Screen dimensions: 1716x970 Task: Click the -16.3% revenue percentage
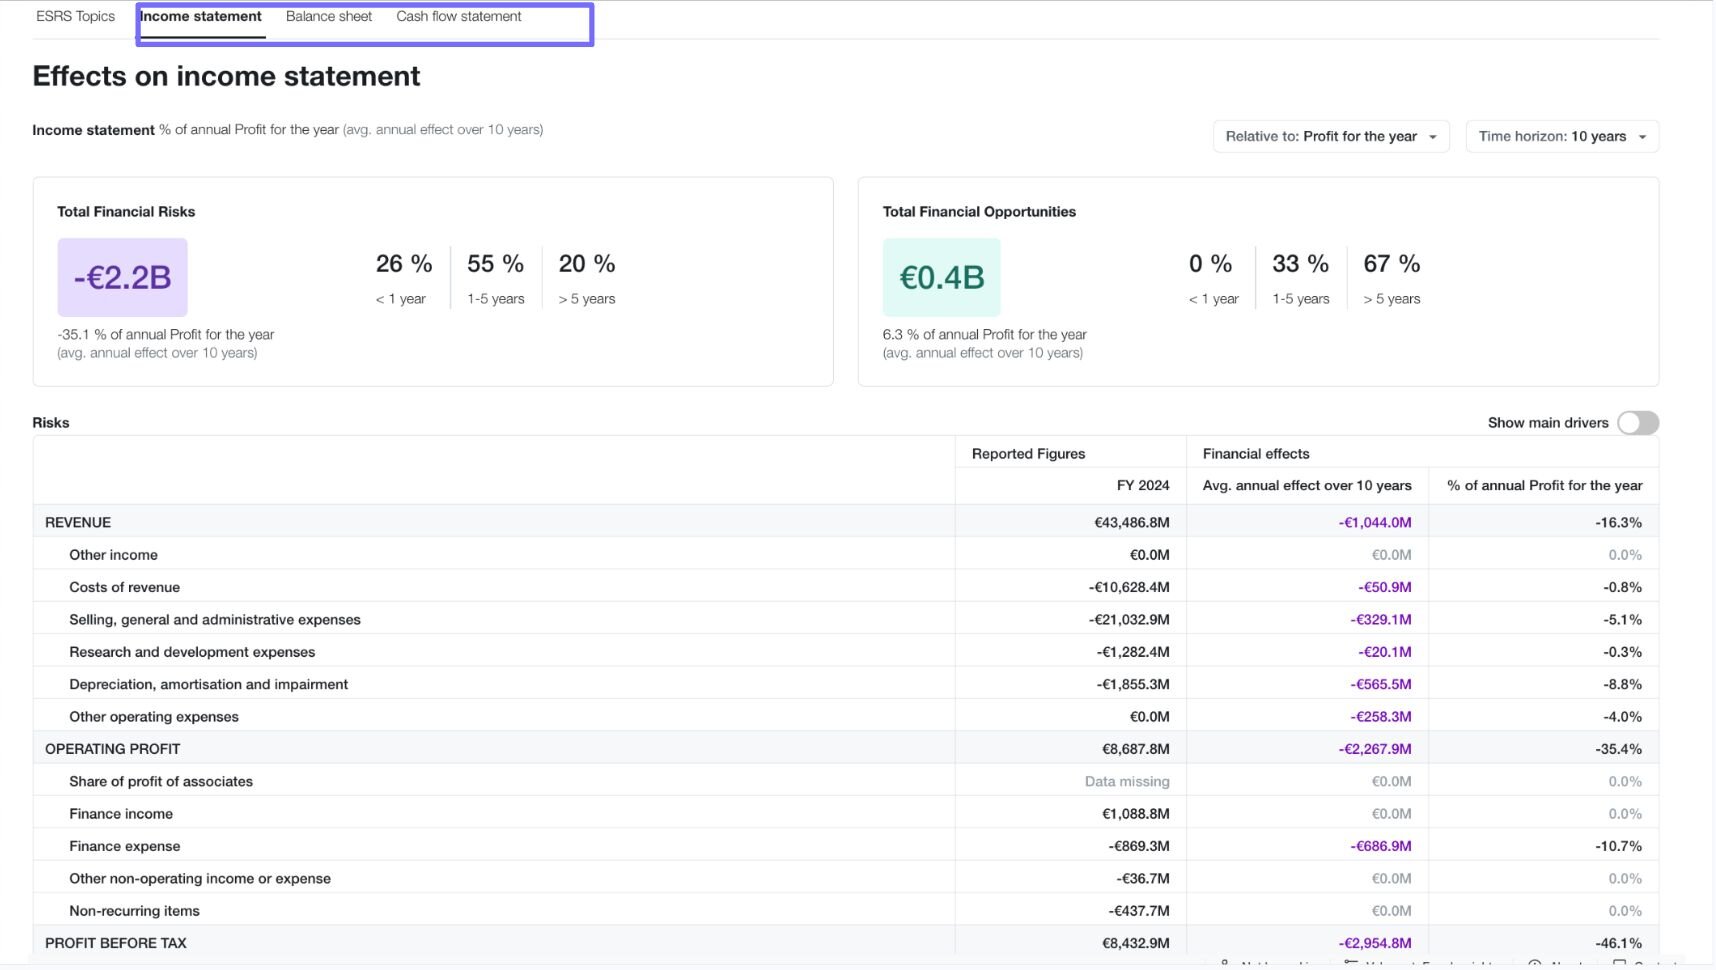pyautogui.click(x=1619, y=522)
